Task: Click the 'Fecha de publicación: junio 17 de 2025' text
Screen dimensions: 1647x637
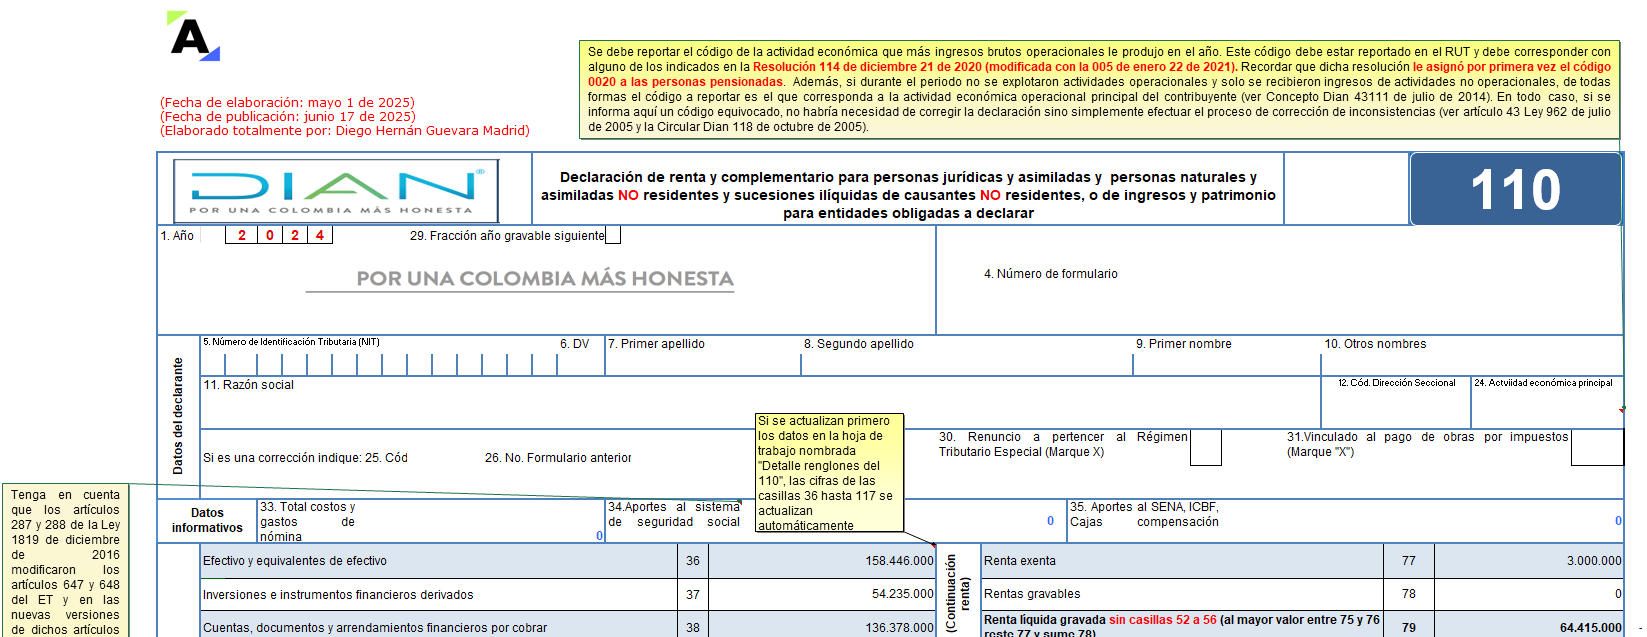Action: point(287,116)
